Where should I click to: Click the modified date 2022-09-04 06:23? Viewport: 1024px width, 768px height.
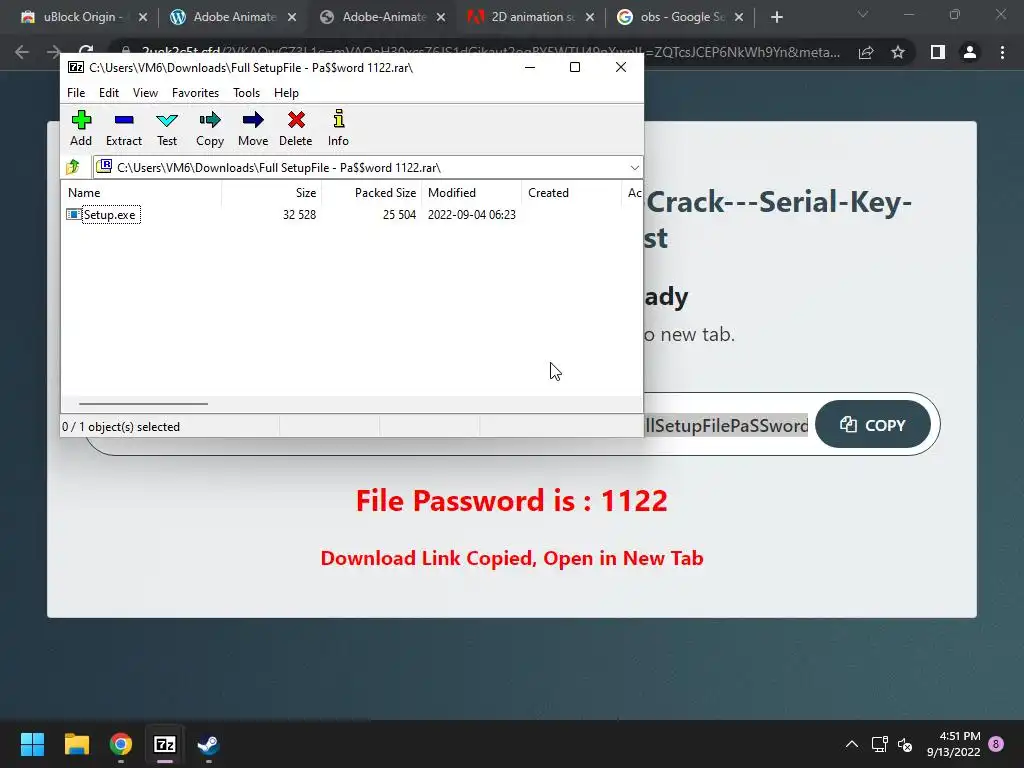(x=472, y=215)
